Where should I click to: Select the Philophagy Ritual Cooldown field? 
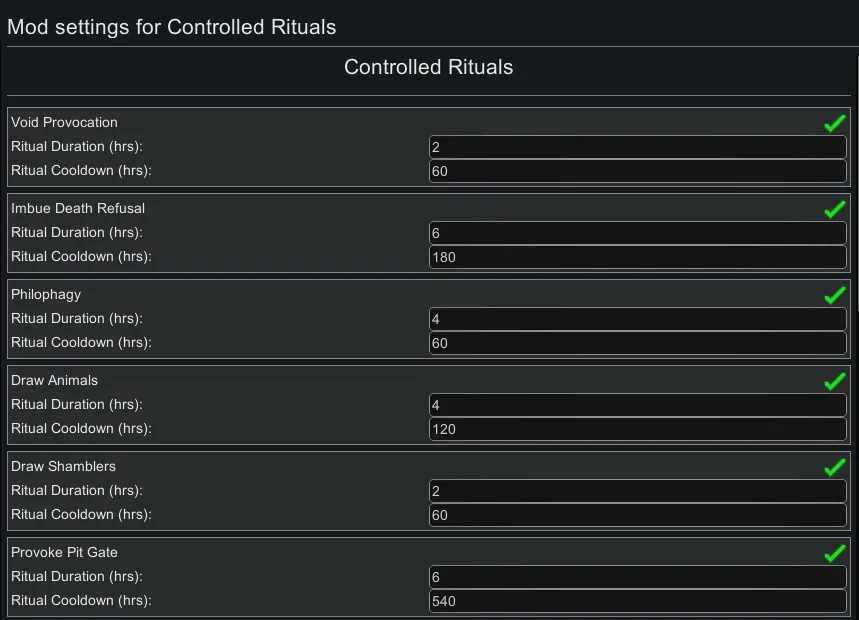(x=637, y=343)
